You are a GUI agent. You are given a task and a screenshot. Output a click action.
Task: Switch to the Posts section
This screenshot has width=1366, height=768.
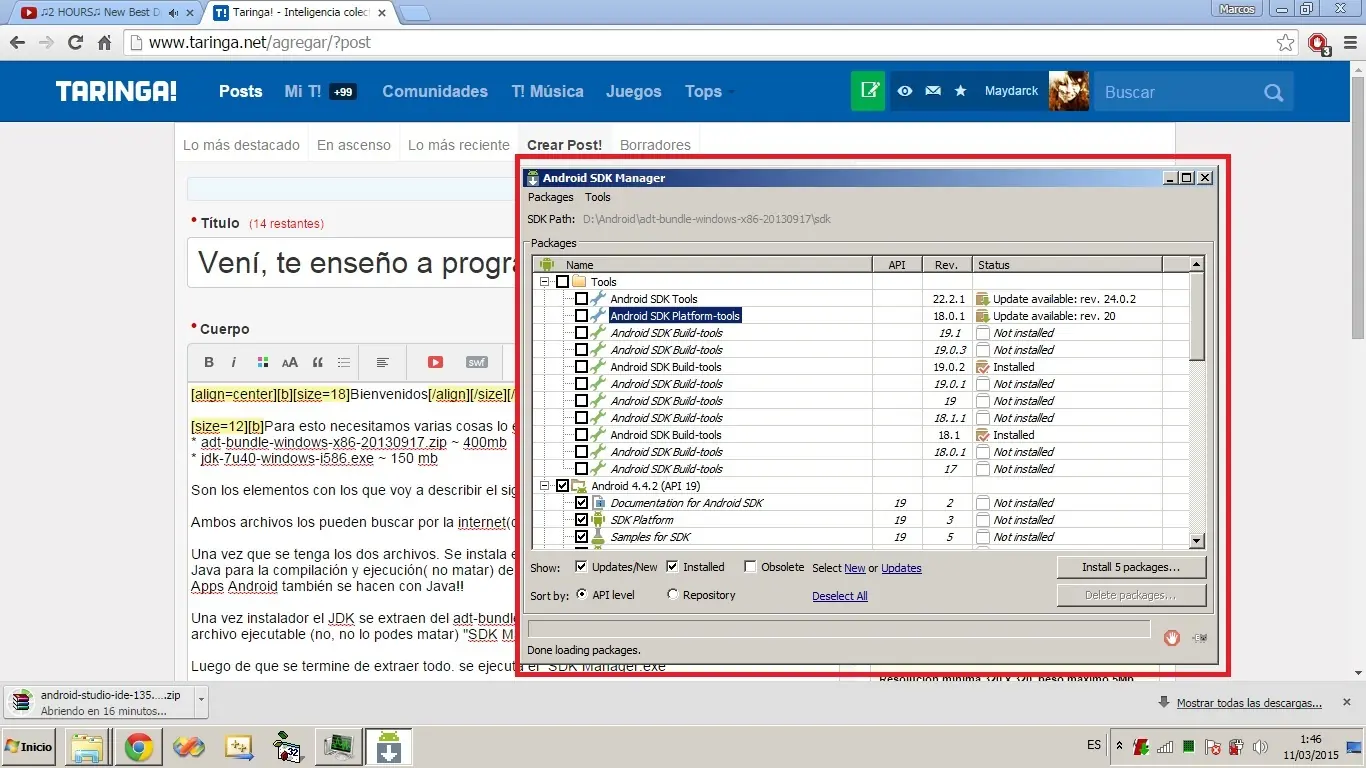[x=241, y=91]
